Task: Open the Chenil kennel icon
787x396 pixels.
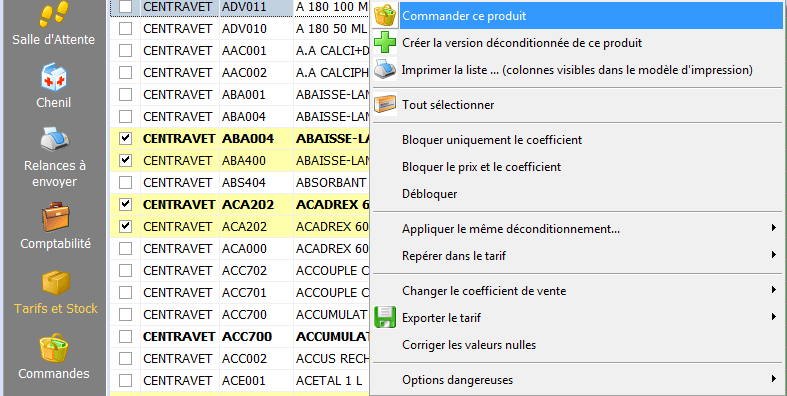Action: (x=54, y=77)
